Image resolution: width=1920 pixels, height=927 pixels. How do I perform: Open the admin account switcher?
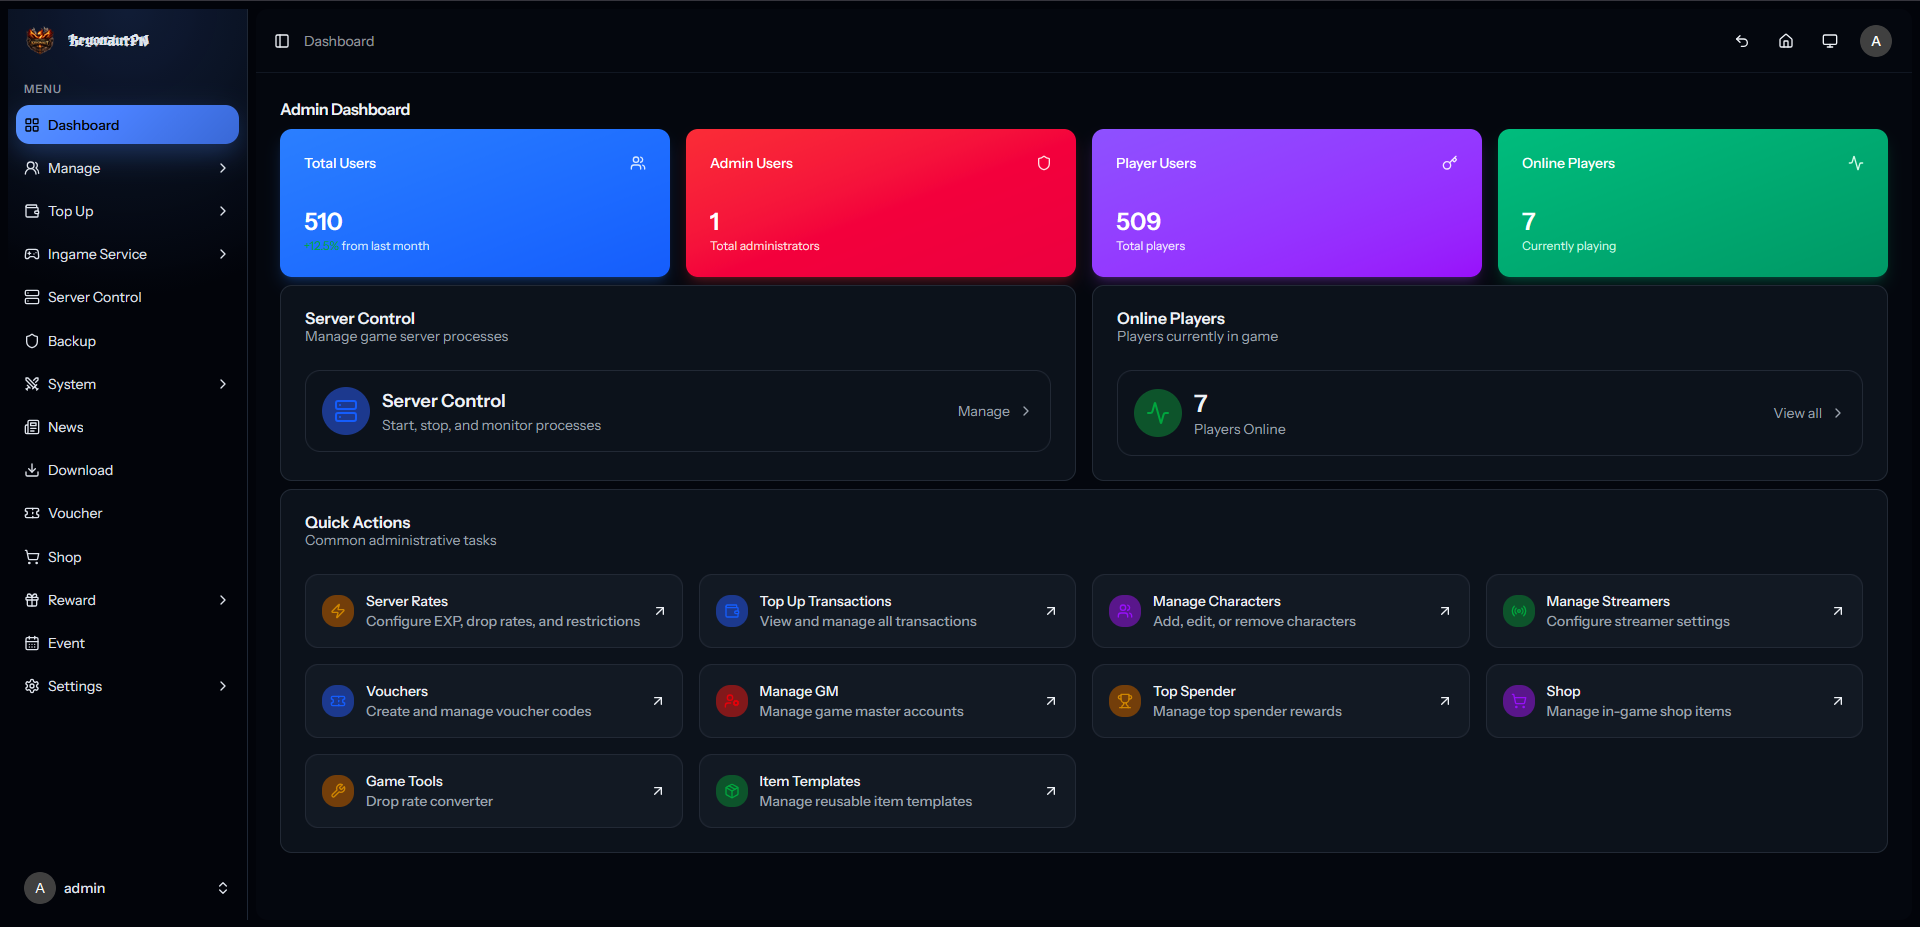(127, 888)
